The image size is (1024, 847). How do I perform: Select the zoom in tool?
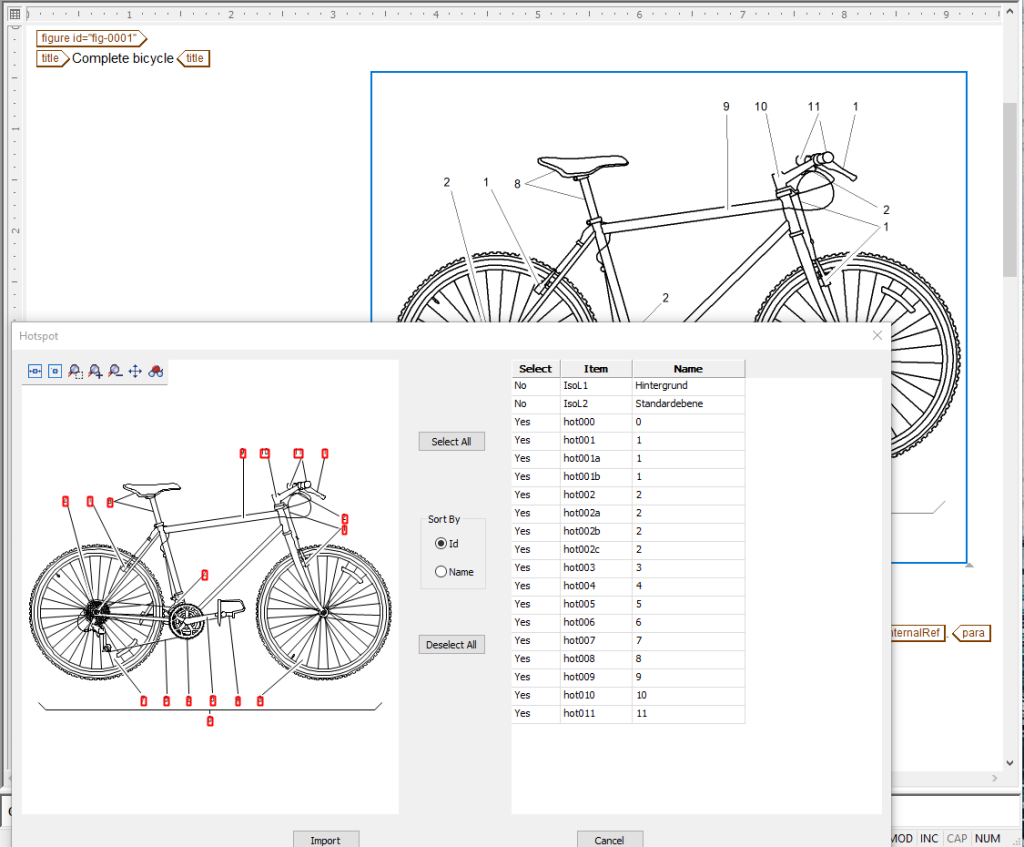click(95, 371)
